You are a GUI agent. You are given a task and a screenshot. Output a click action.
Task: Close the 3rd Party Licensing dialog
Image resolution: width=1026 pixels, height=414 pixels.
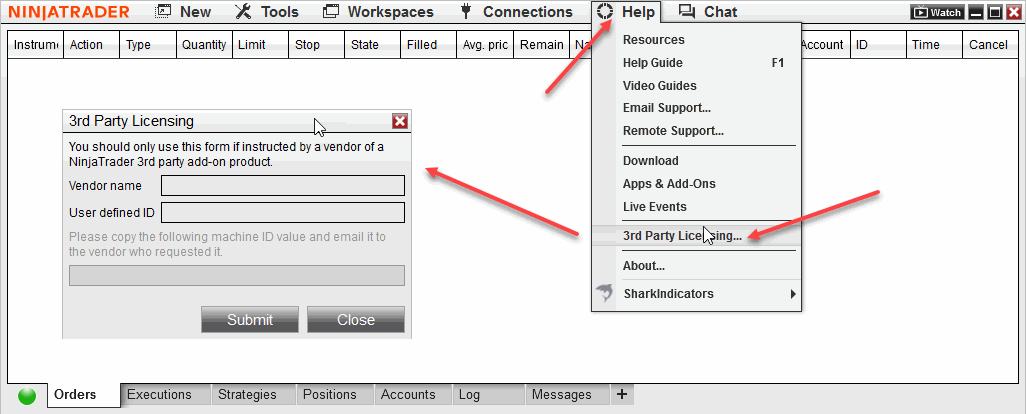click(400, 121)
